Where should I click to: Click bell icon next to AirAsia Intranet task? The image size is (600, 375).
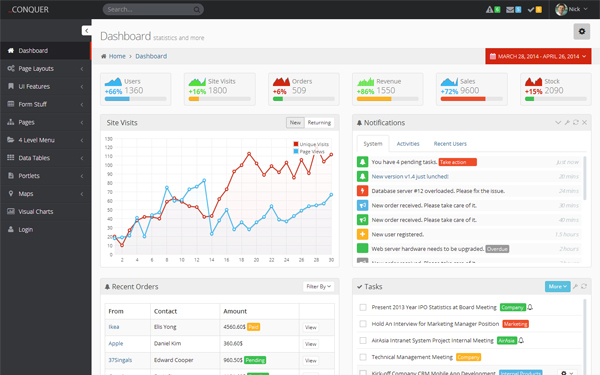(521, 341)
